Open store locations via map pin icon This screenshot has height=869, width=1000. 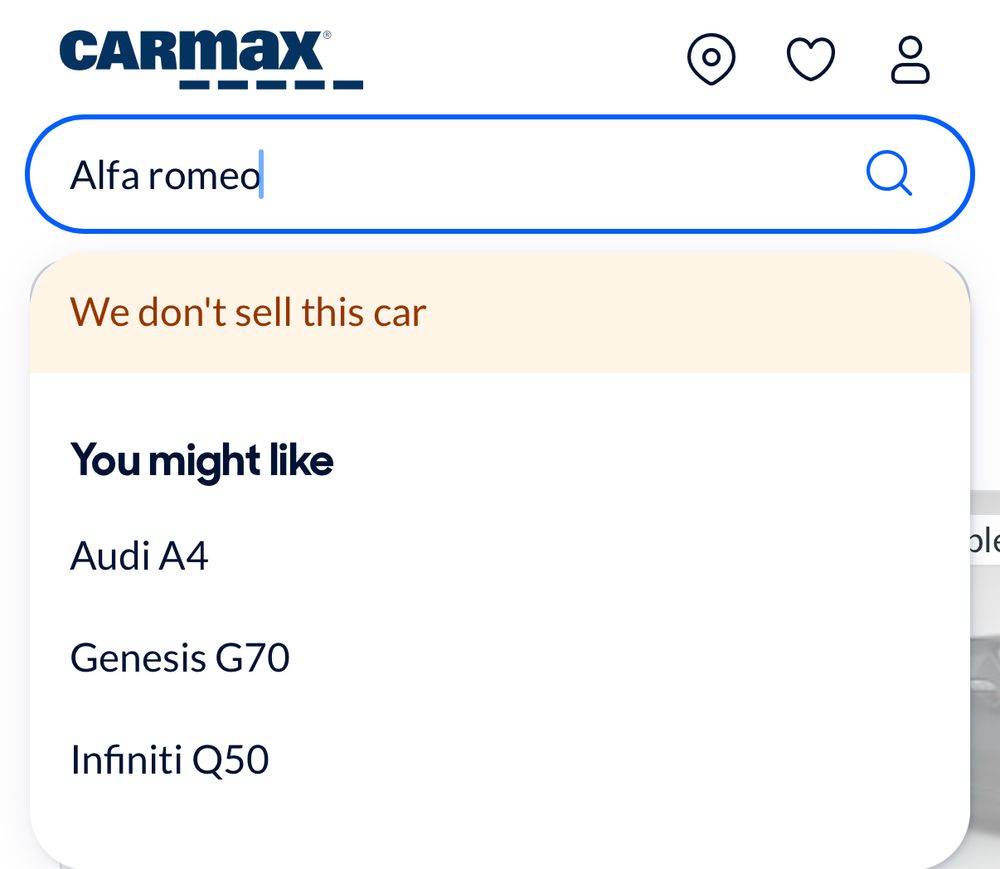coord(711,59)
